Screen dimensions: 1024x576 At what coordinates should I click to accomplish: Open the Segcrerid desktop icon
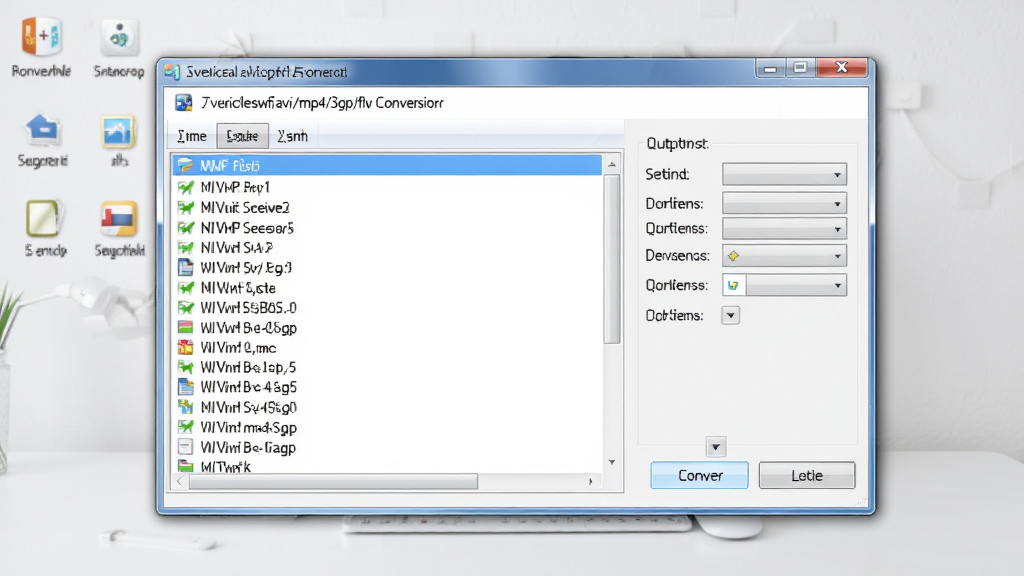(42, 129)
